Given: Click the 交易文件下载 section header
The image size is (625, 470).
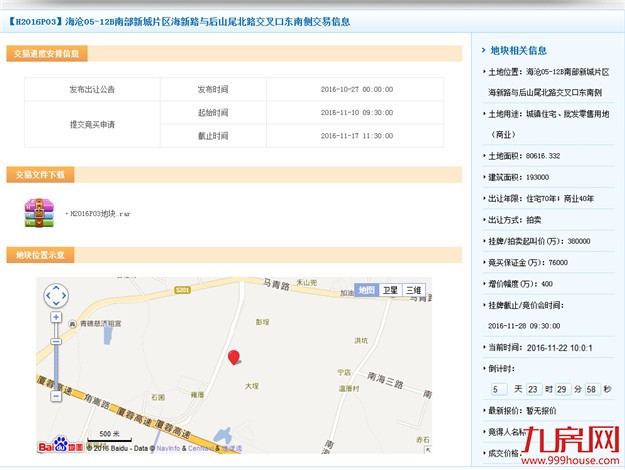Looking at the screenshot, I should [x=40, y=175].
